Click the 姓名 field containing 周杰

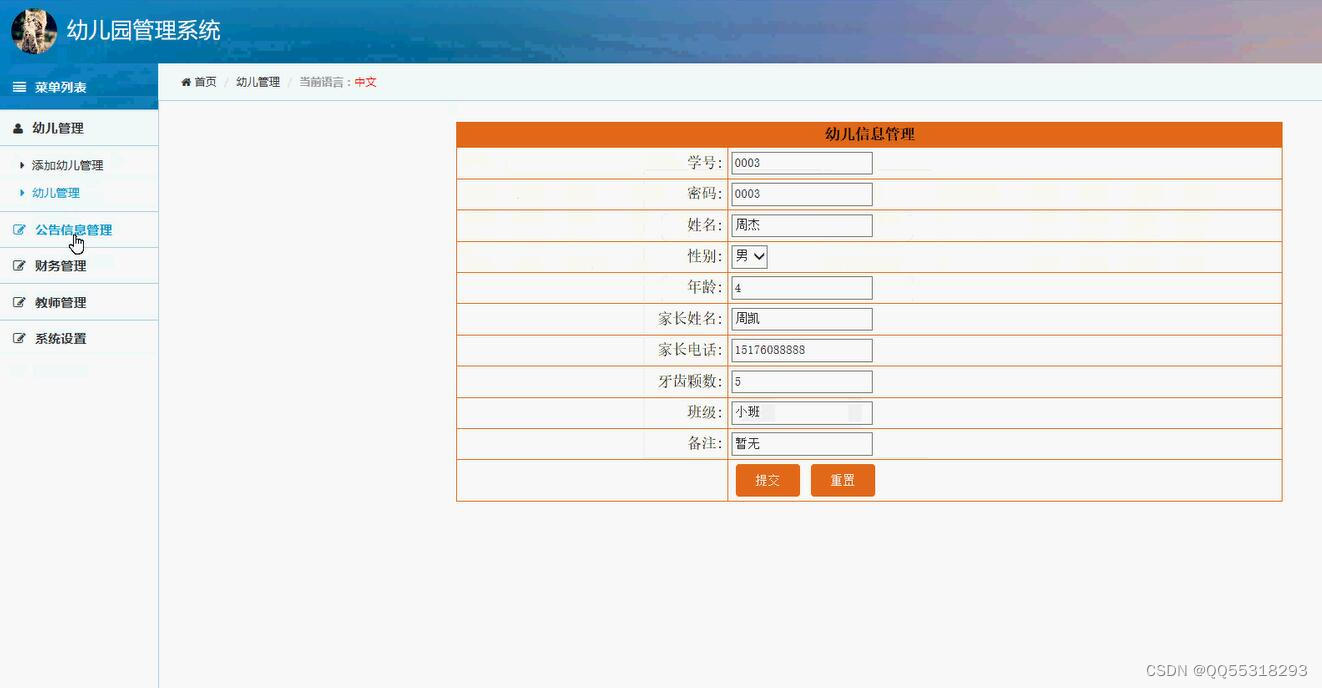coord(802,225)
